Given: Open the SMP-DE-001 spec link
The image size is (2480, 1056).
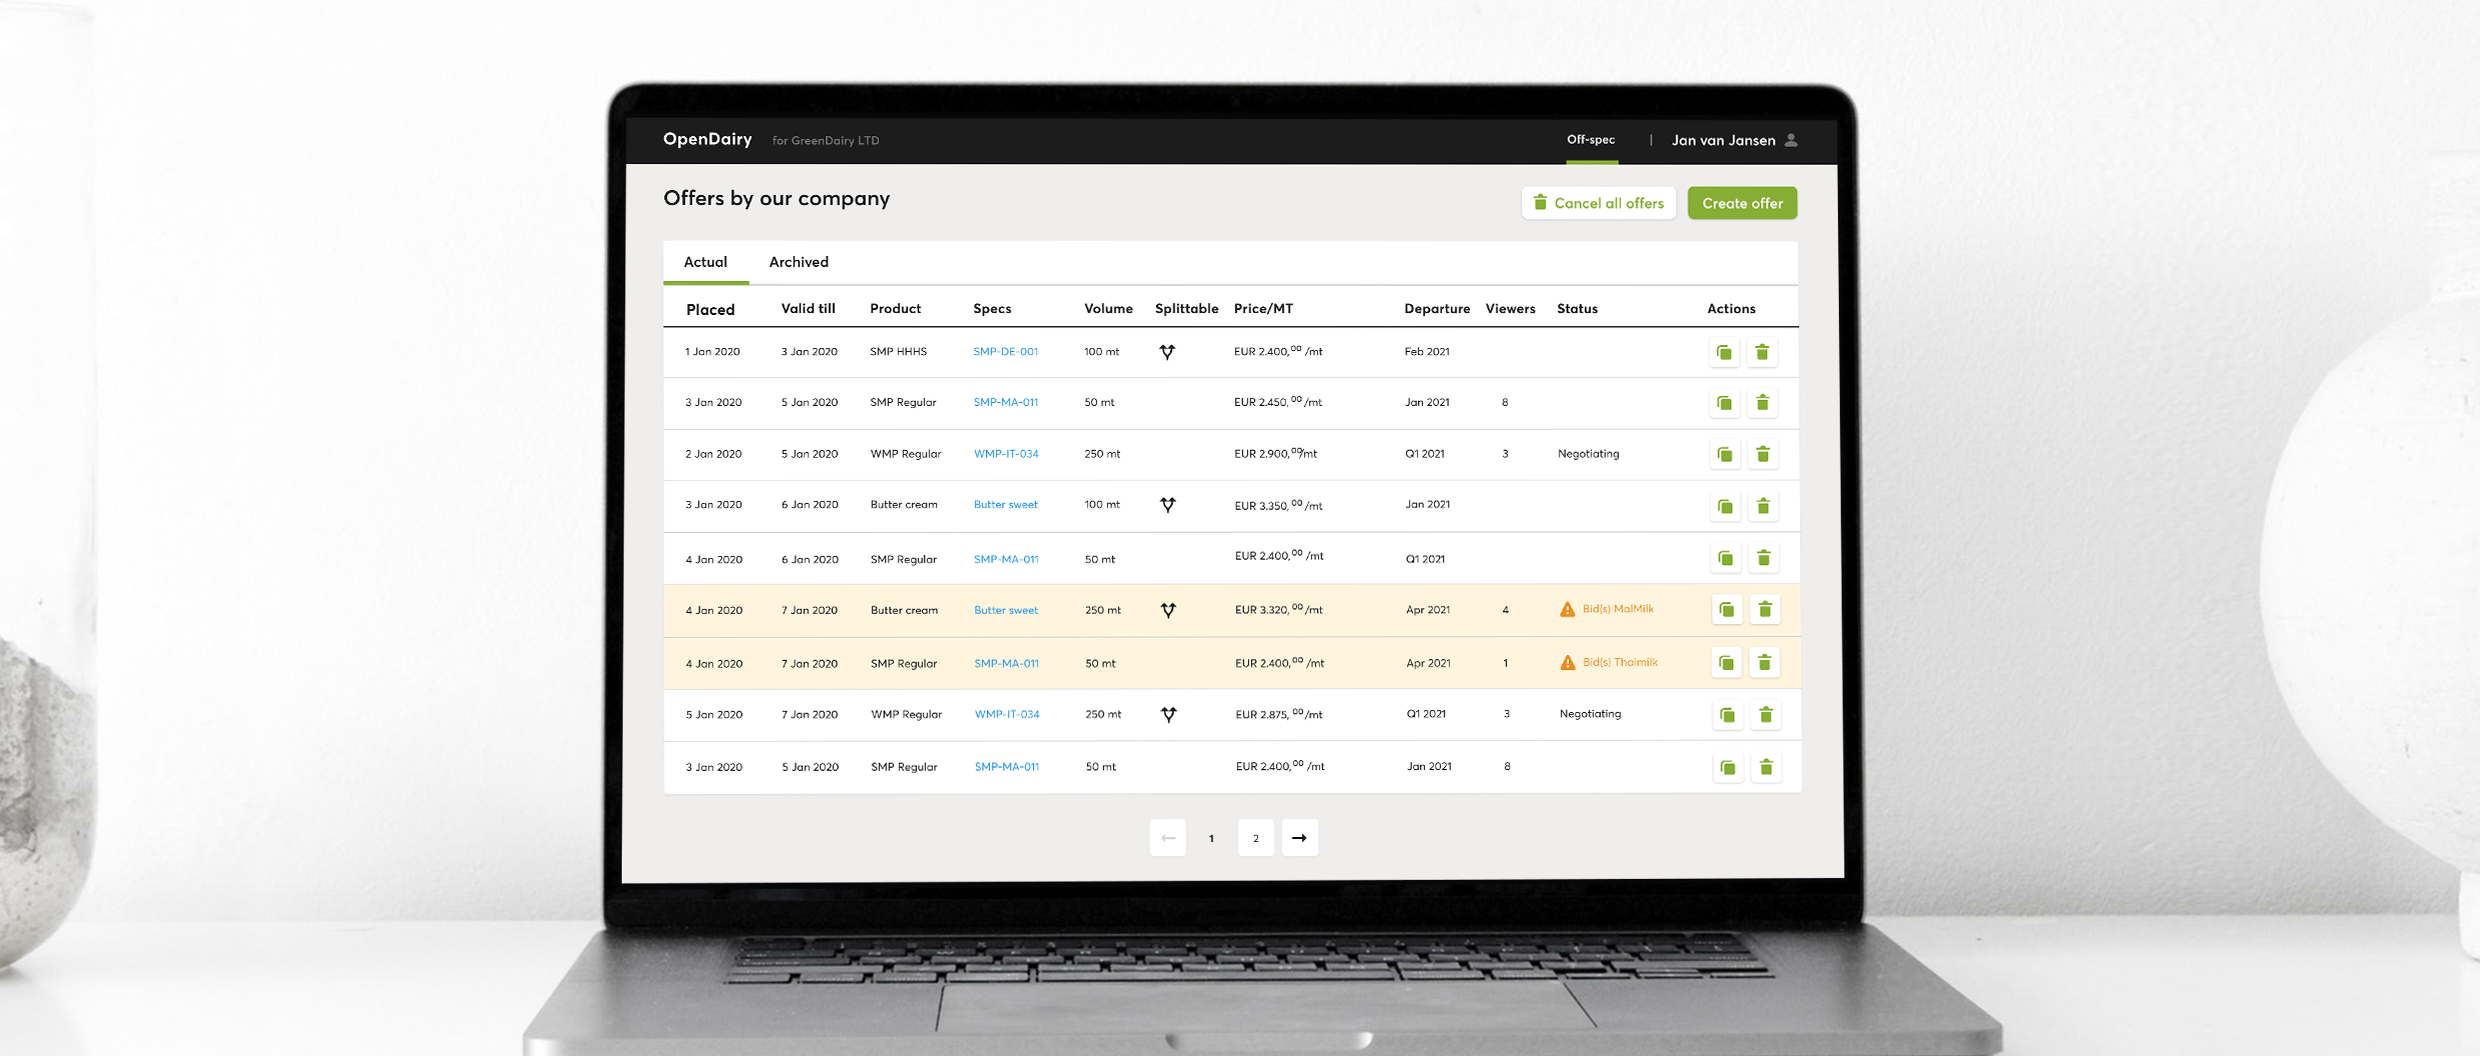Looking at the screenshot, I should 1005,351.
